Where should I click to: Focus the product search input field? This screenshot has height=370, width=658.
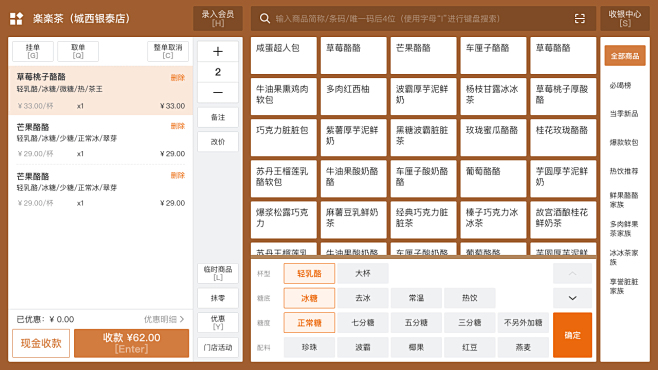(422, 18)
